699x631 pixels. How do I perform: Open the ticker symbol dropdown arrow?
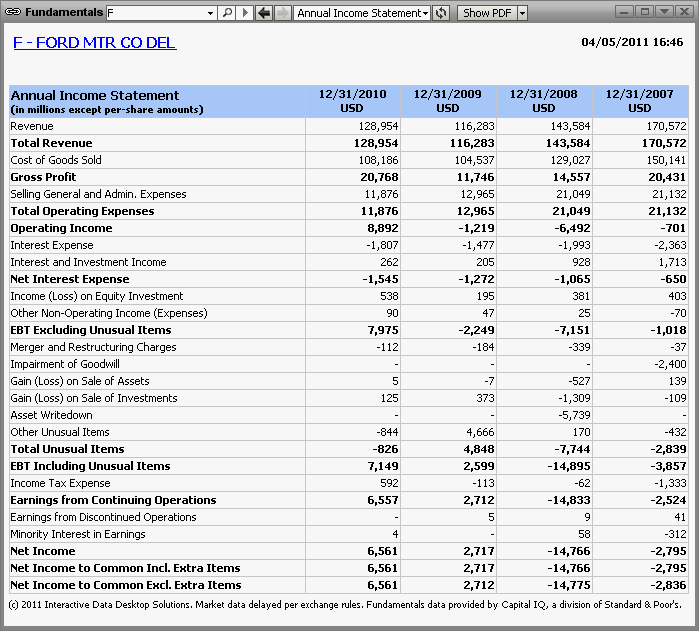[210, 13]
